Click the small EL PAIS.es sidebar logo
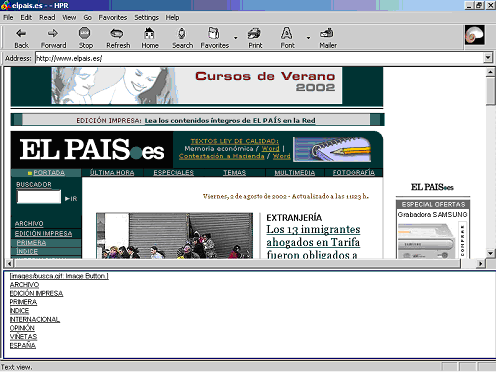This screenshot has height=372, width=496. [432, 187]
